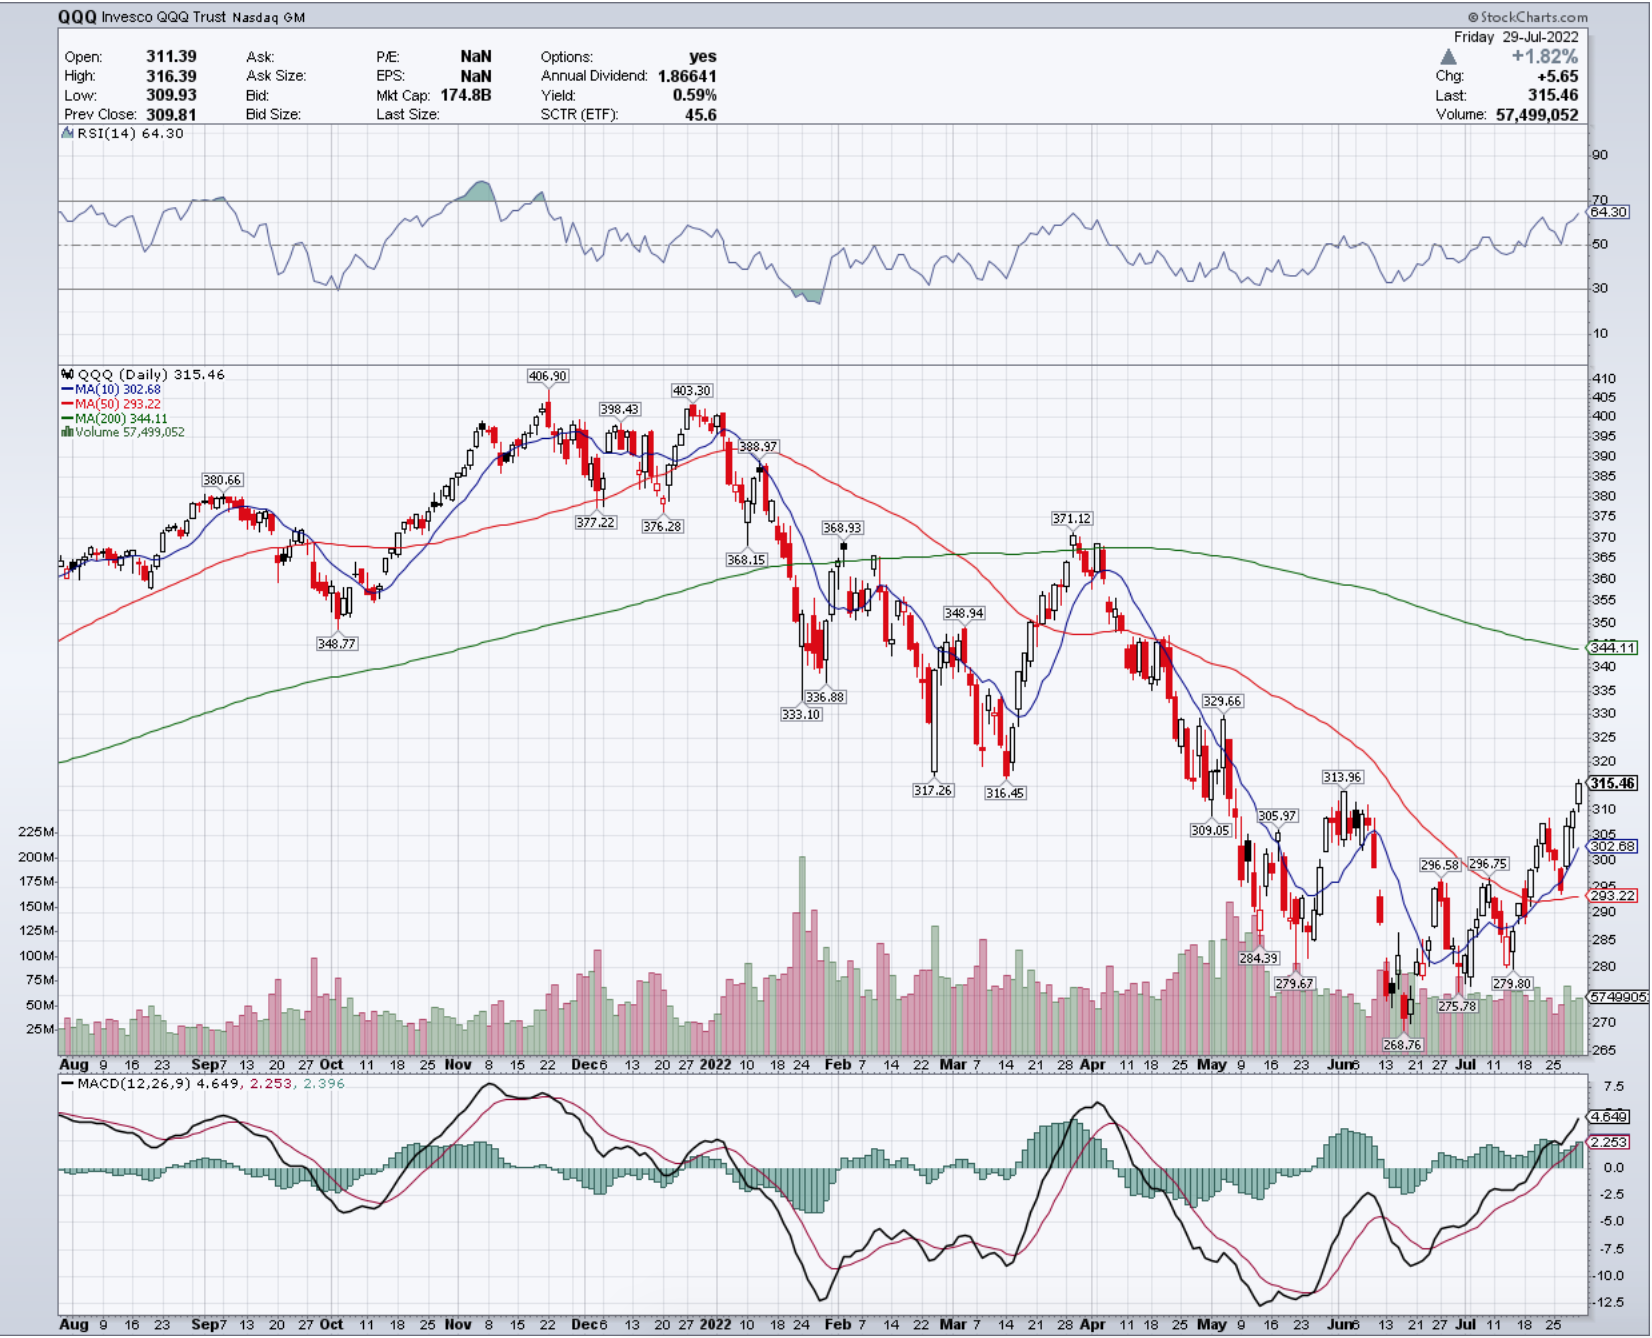The image size is (1652, 1338).
Task: Click the volume bars icon in legend
Action: [67, 432]
